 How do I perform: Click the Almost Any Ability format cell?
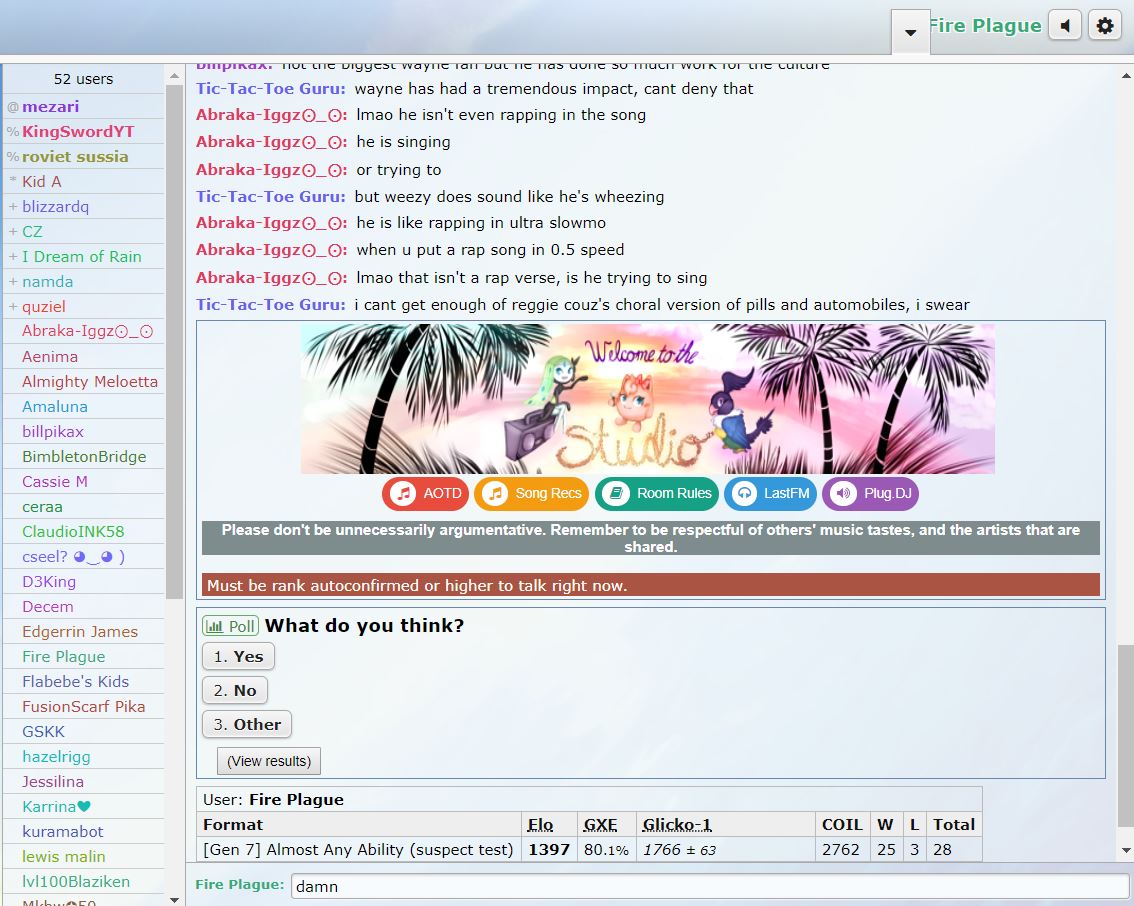point(359,850)
